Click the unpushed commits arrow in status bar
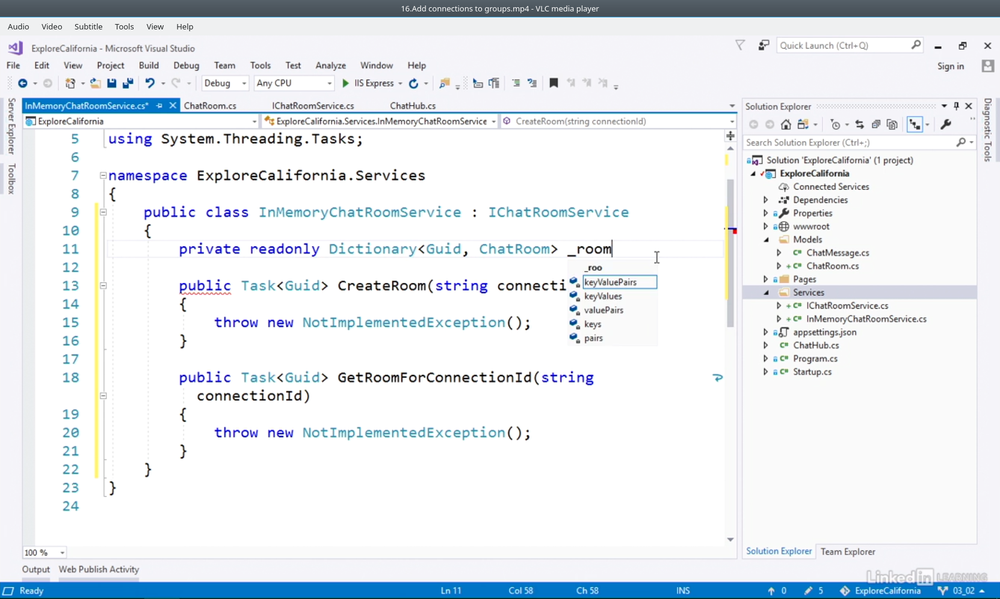This screenshot has height=599, width=1000. tap(771, 591)
